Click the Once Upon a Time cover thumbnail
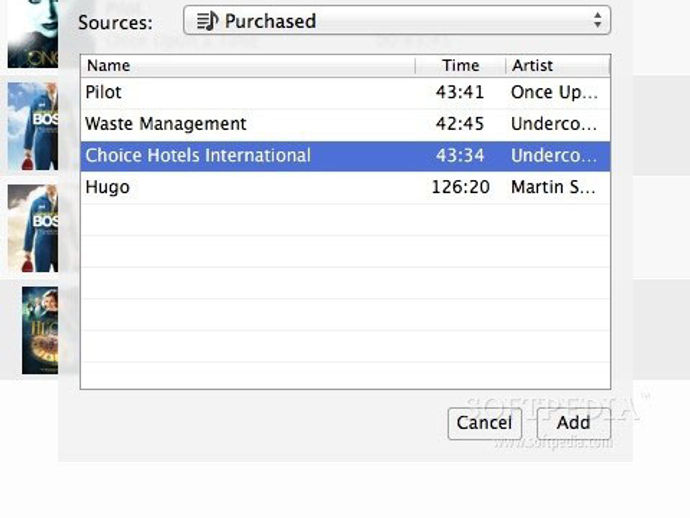This screenshot has height=518, width=690. tap(33, 34)
